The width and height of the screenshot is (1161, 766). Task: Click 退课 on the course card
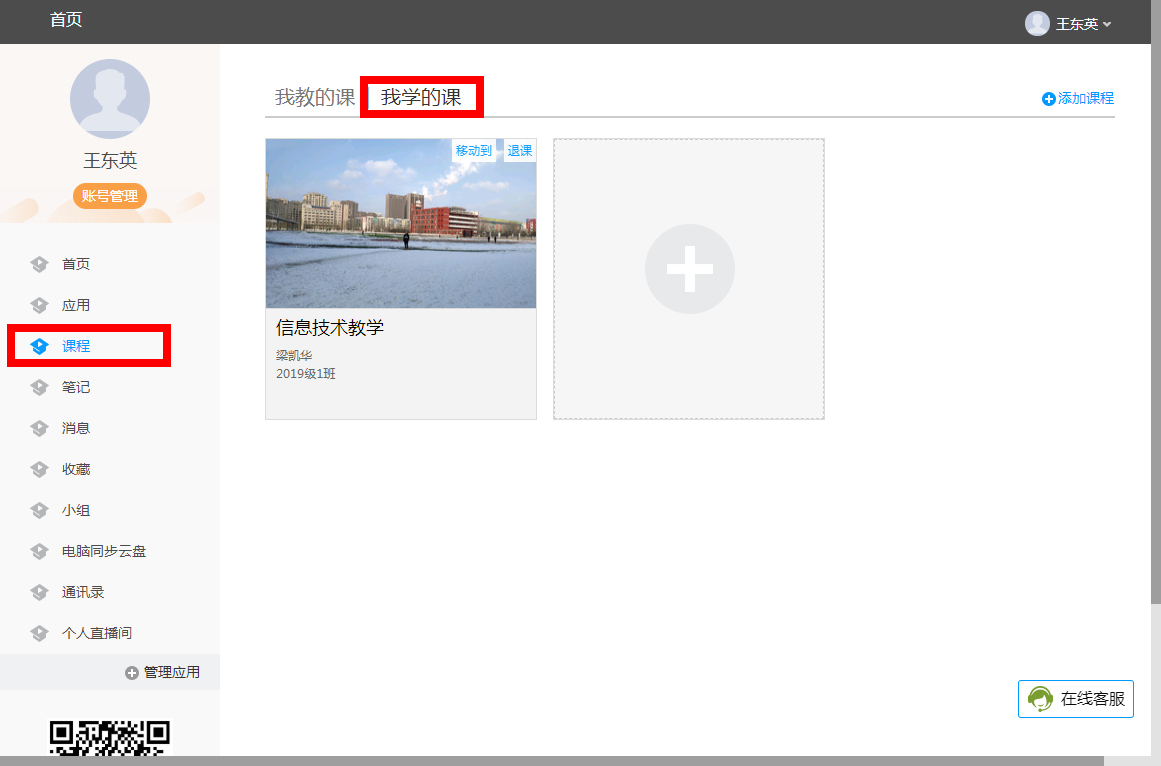(520, 150)
